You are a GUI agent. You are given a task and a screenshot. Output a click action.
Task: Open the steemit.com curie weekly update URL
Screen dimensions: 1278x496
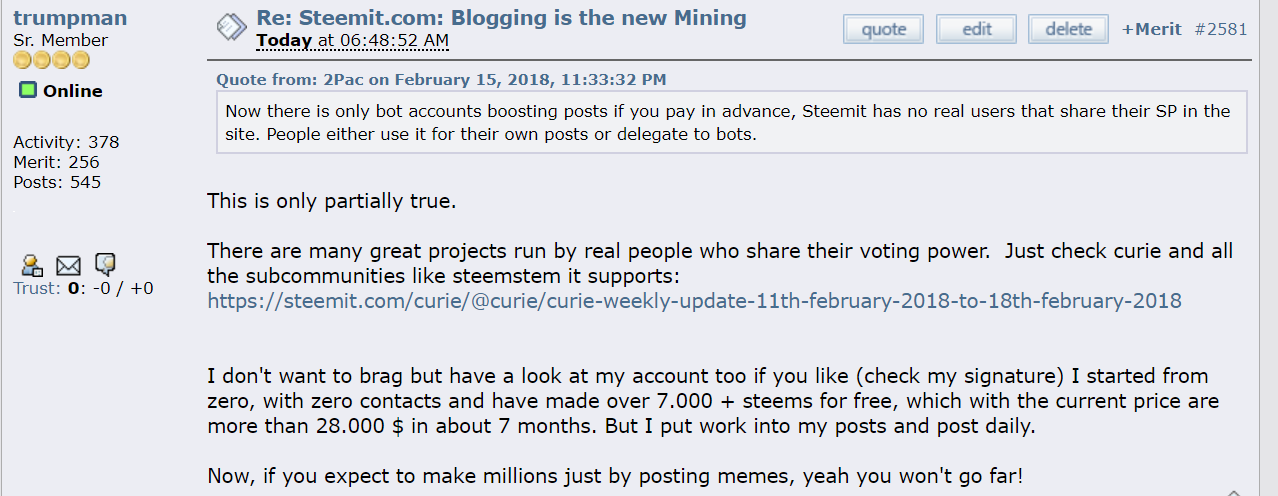(694, 300)
